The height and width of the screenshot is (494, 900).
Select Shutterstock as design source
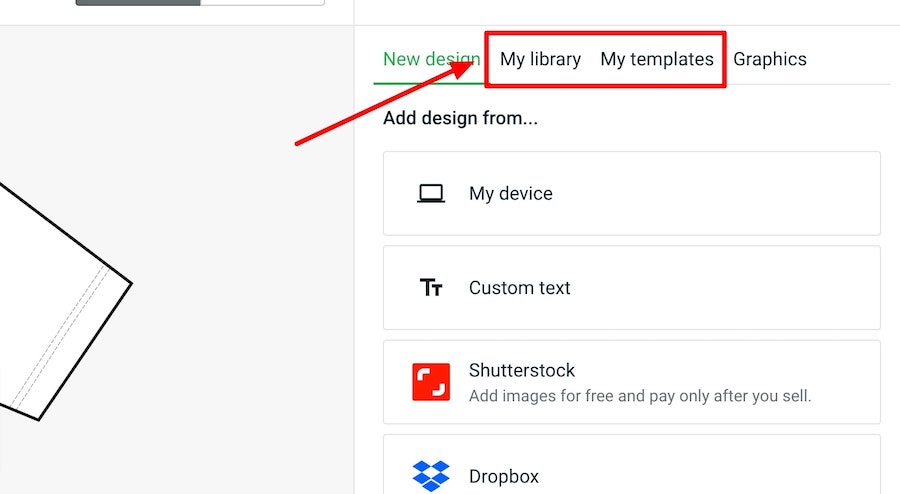coord(631,382)
